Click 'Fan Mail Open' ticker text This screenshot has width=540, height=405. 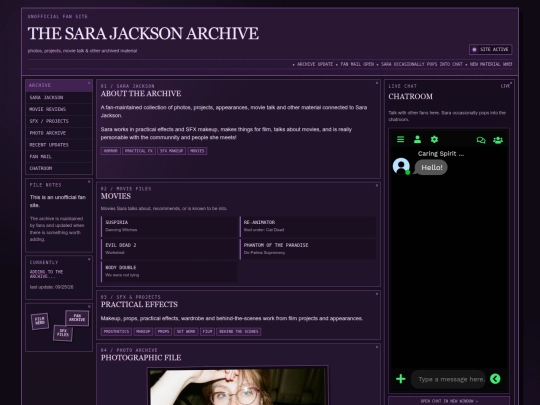[x=357, y=64]
